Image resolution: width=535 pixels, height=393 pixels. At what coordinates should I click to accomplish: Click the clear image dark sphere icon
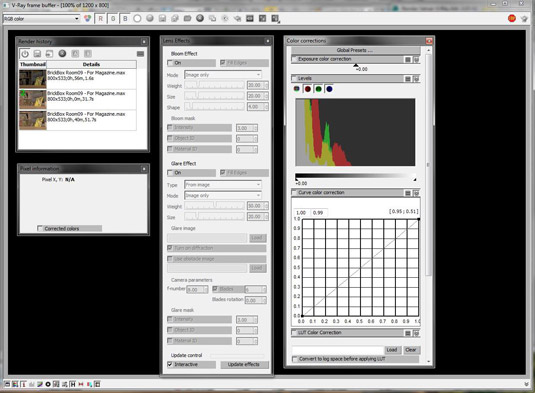(x=200, y=18)
